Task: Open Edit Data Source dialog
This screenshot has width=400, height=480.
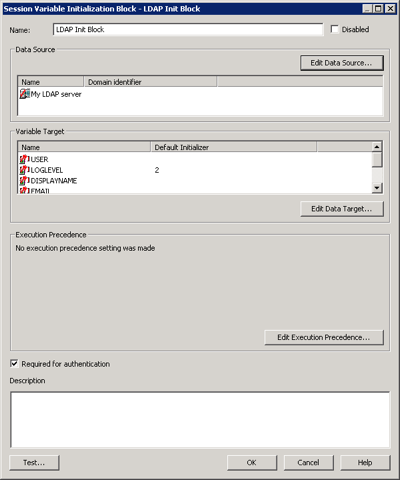Action: point(342,63)
